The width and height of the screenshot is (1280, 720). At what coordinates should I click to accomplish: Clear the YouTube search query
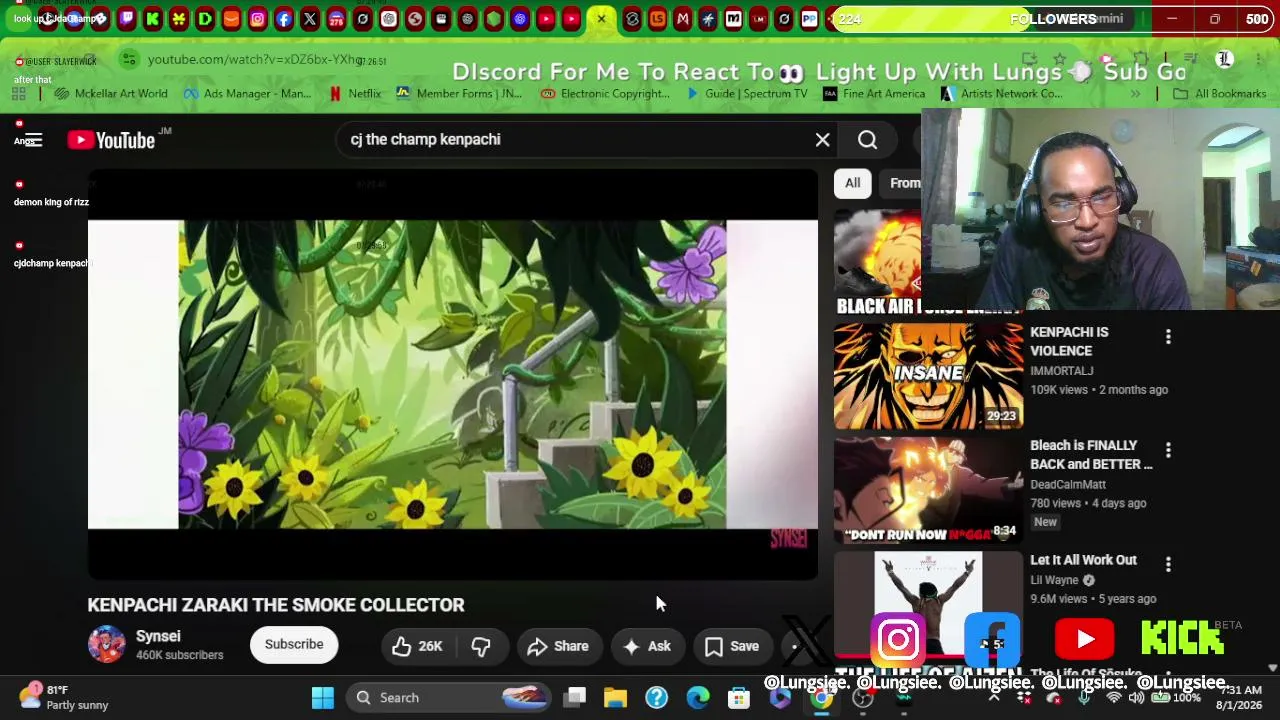point(822,140)
